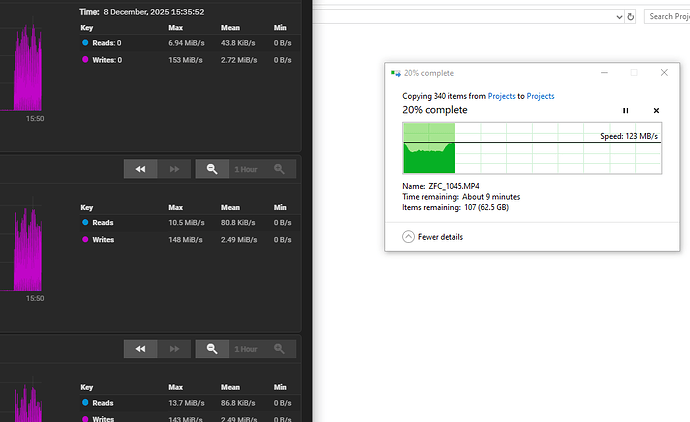Zoom in the chart above the 10.5 MiB/s reads legend
Viewport: 690px width, 422px height.
(279, 170)
